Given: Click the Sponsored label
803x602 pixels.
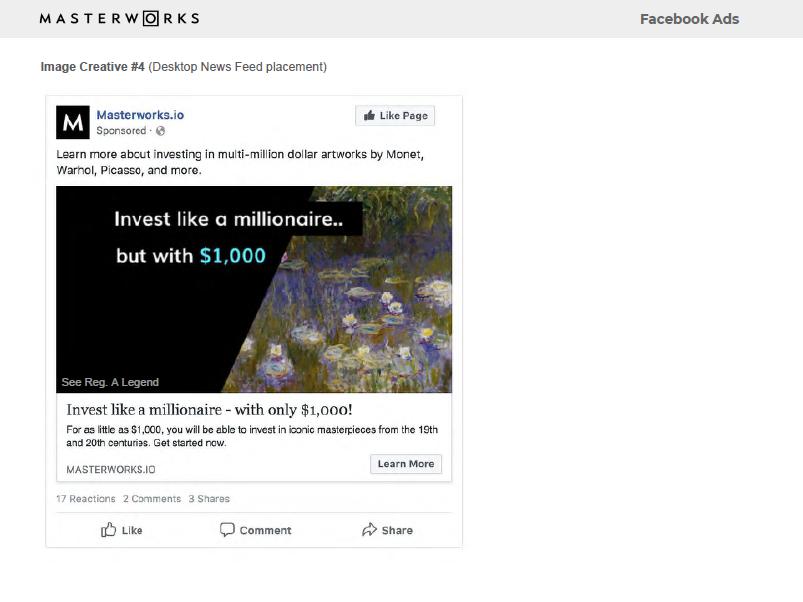Looking at the screenshot, I should tap(121, 131).
